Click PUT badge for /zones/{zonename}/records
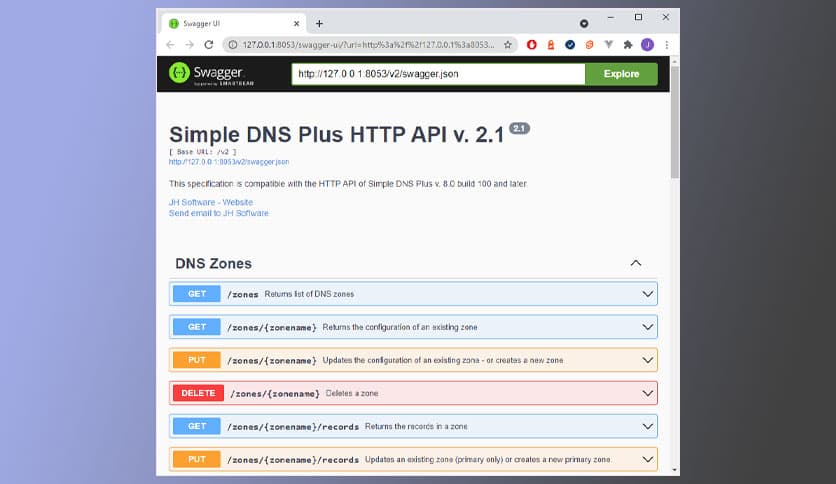Screen dimensions: 836x484 coord(197,459)
